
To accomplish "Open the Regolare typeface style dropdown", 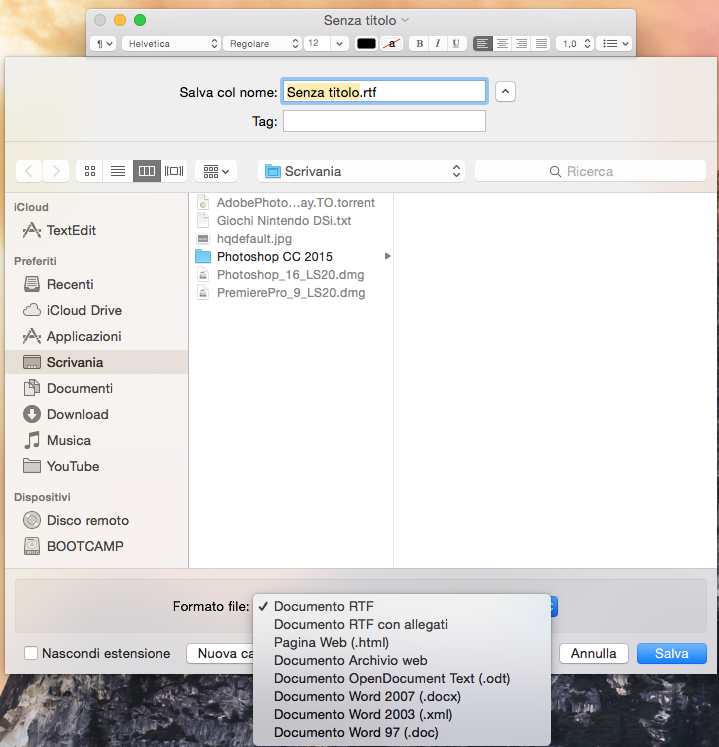I will point(263,43).
